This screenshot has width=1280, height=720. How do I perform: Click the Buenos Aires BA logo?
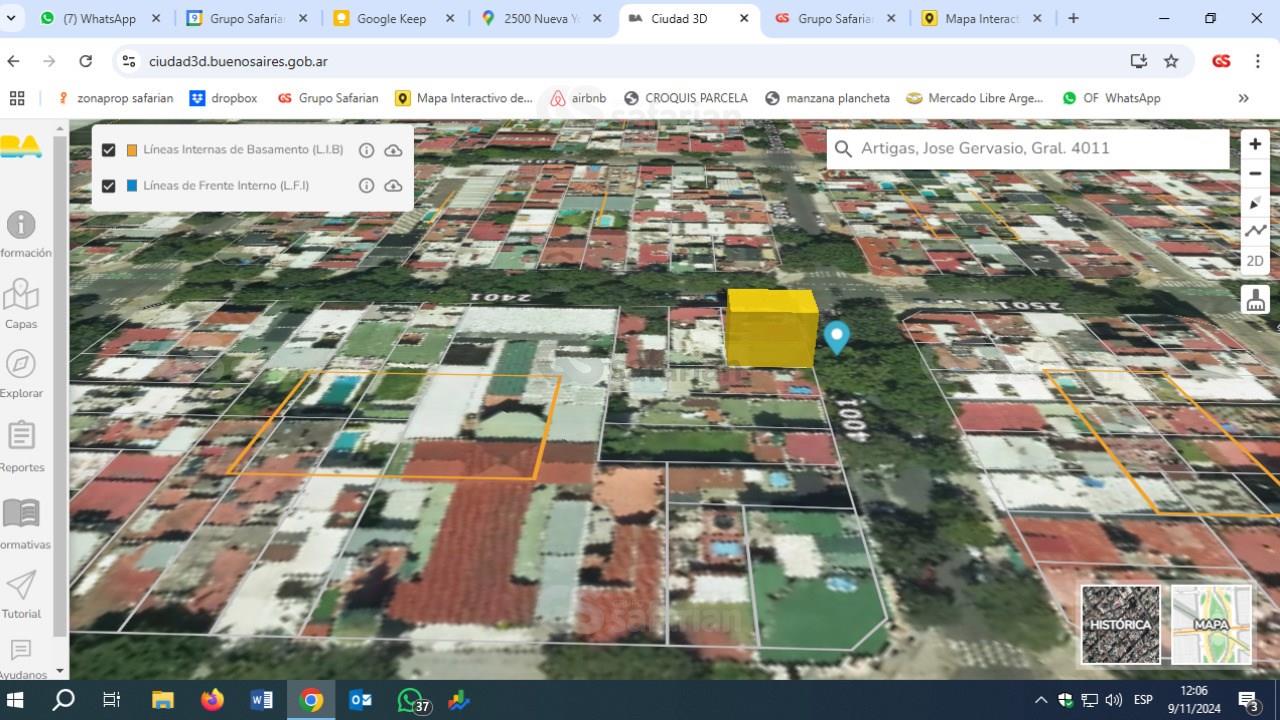point(21,147)
